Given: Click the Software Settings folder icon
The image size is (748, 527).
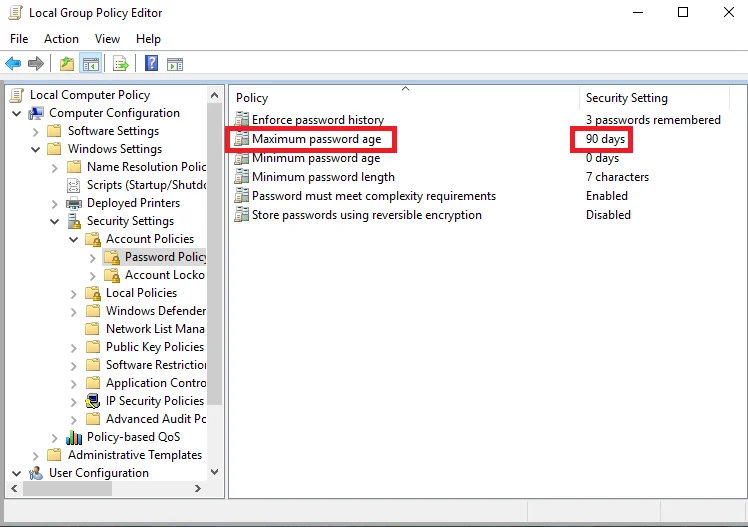Looking at the screenshot, I should [x=54, y=131].
